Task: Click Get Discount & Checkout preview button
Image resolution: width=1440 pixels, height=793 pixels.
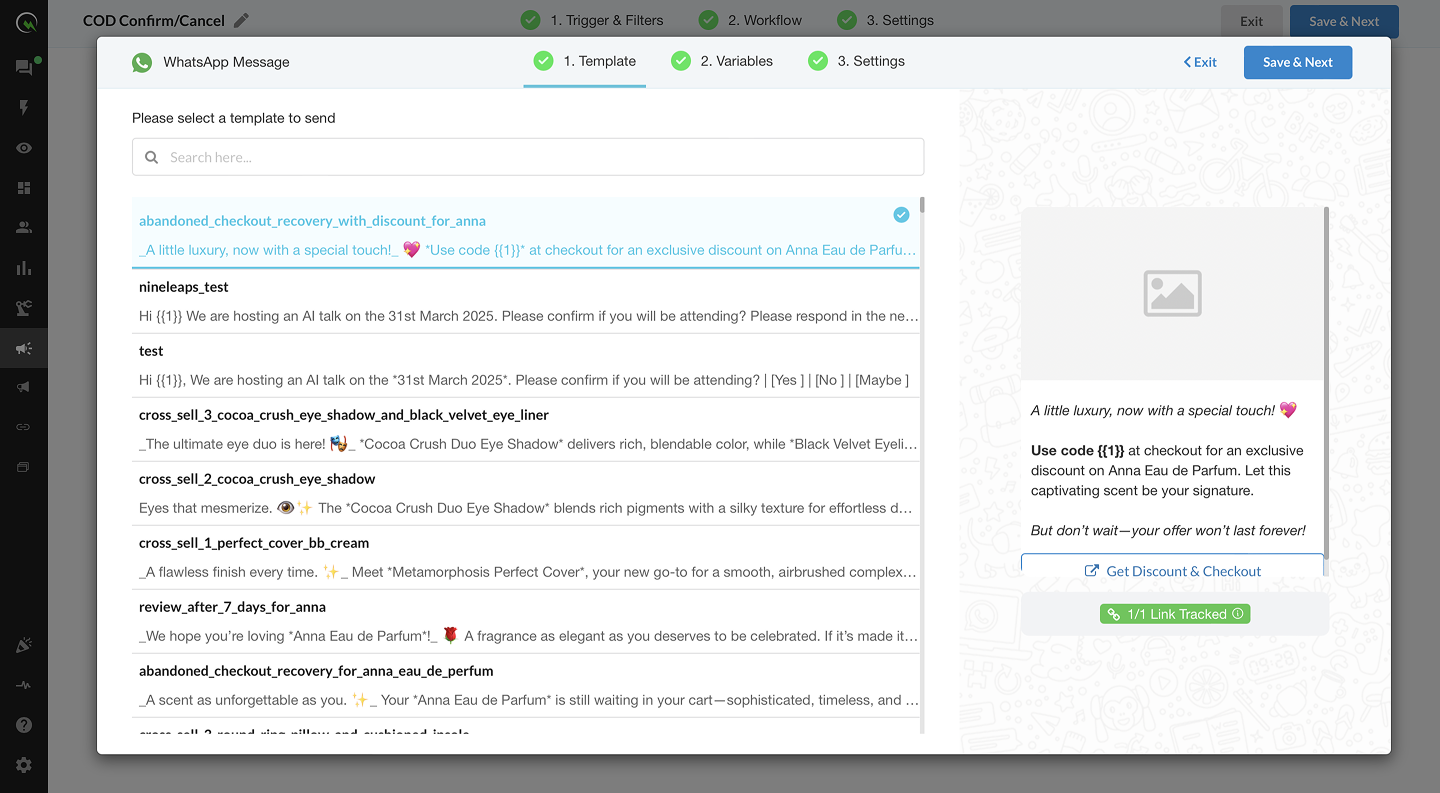Action: pyautogui.click(x=1172, y=571)
